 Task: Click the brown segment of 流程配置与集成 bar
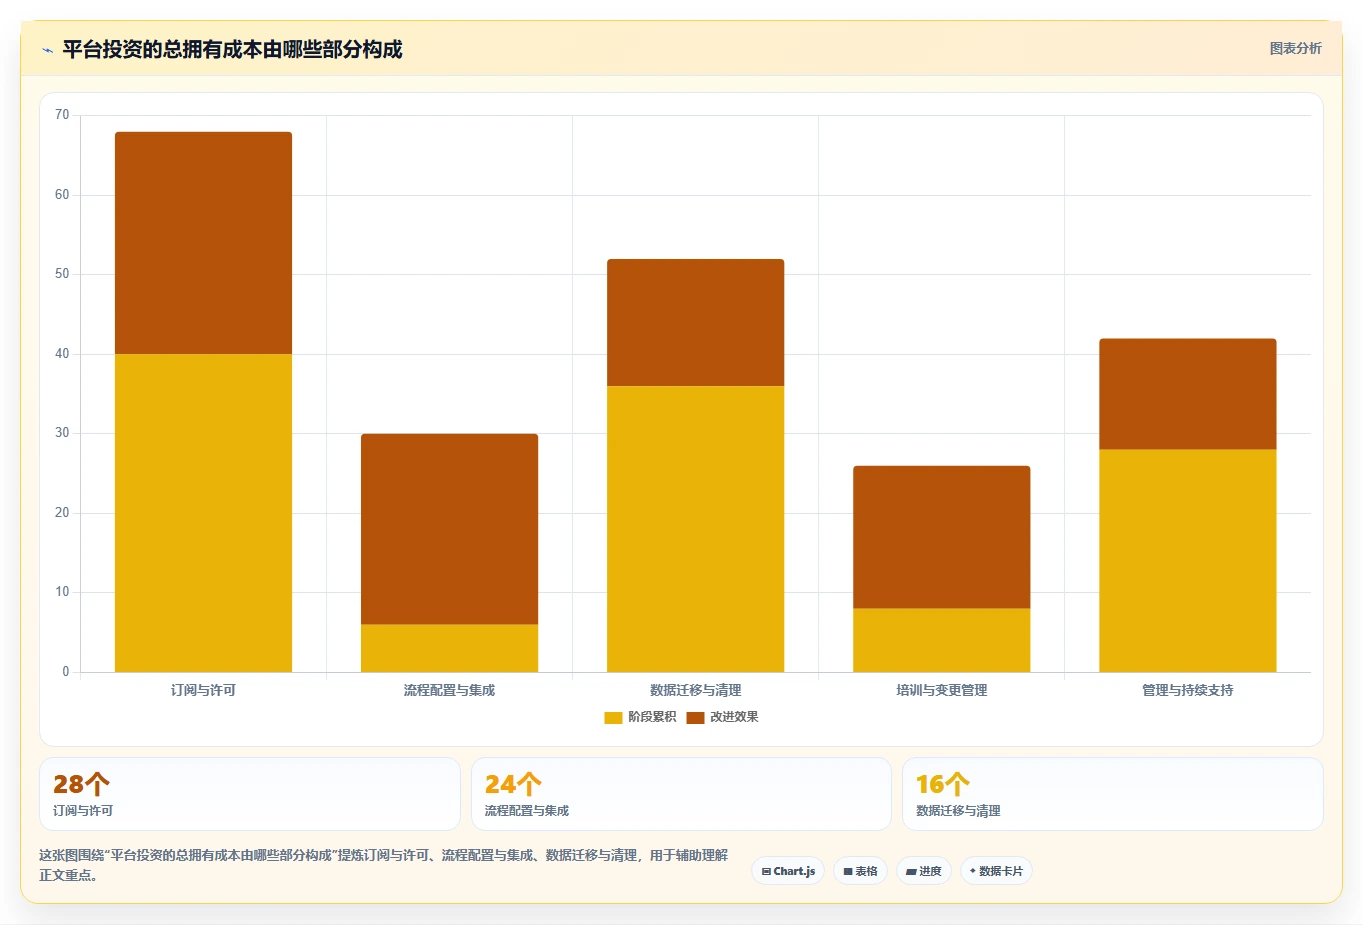coord(449,529)
